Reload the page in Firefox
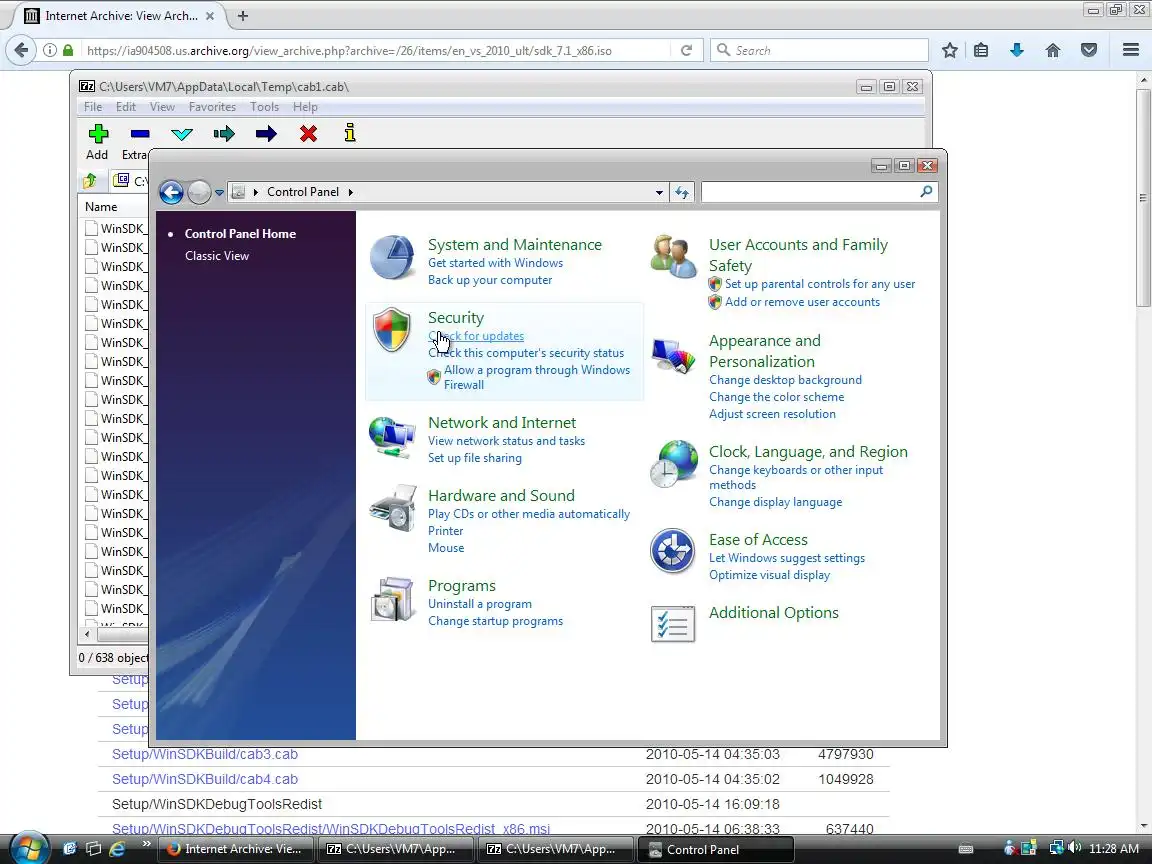 coord(686,50)
